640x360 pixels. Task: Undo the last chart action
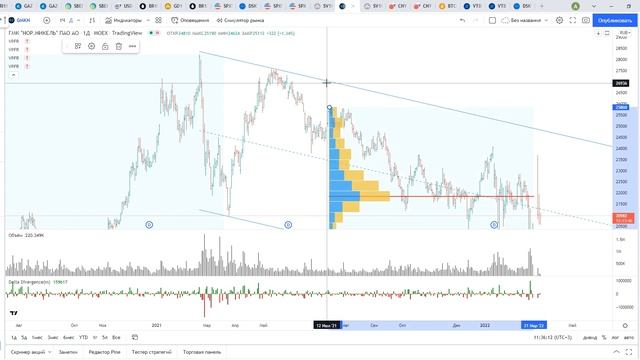tap(462, 20)
